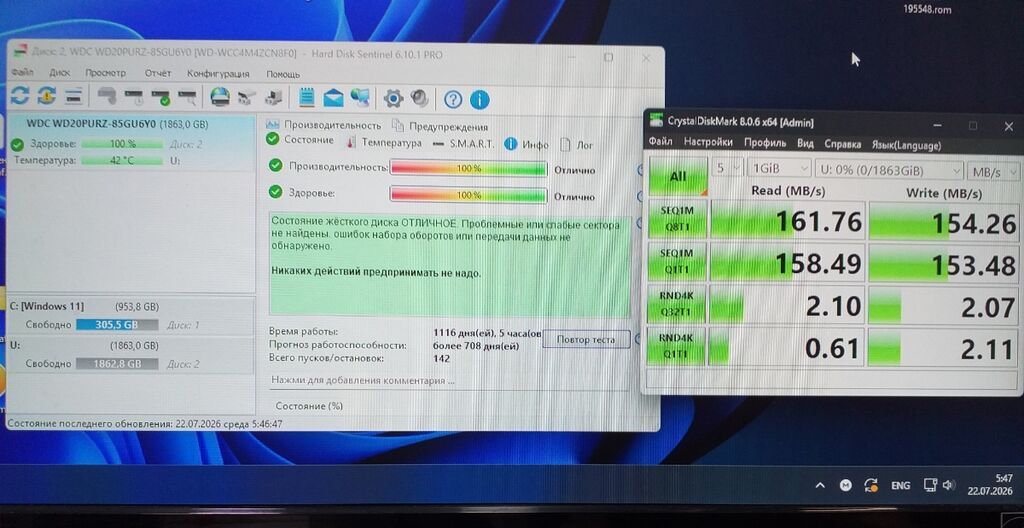The height and width of the screenshot is (528, 1024).
Task: Run the RND4K Q32T1 test button
Action: click(677, 305)
